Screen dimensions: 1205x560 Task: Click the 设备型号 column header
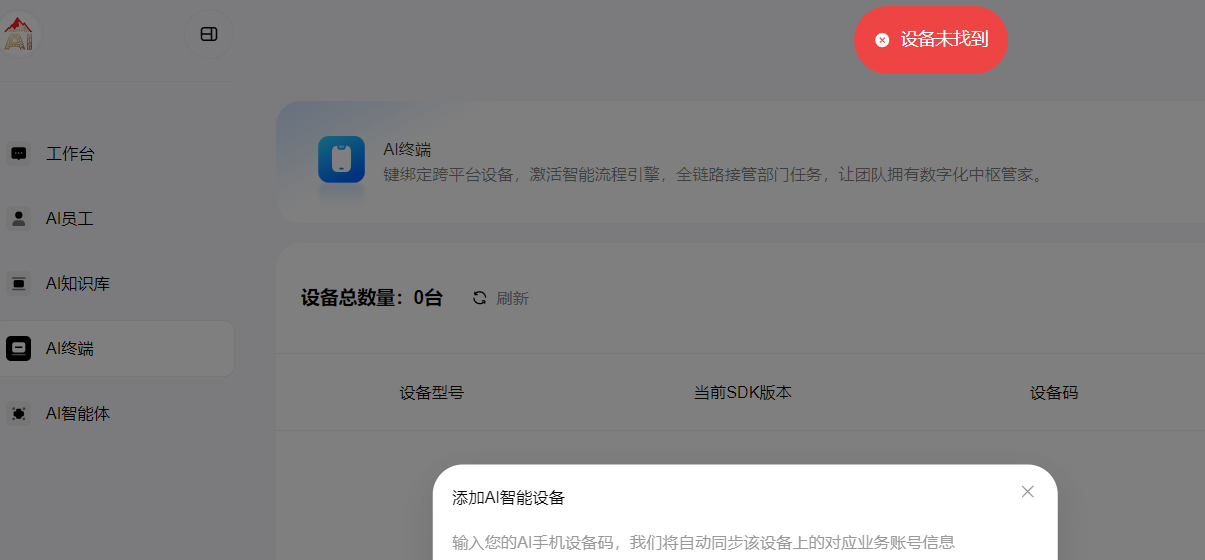(x=431, y=393)
